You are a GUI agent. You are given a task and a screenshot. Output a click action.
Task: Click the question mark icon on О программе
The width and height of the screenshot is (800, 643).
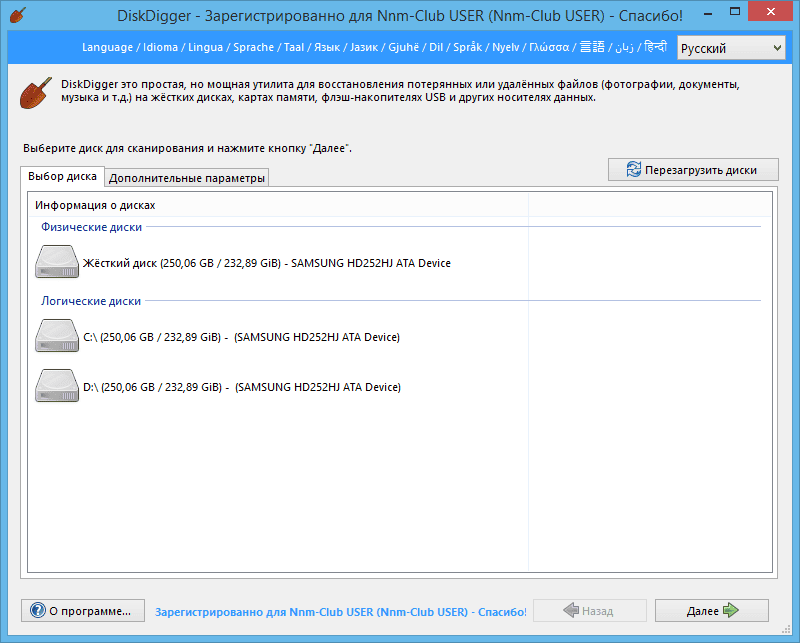(x=38, y=611)
